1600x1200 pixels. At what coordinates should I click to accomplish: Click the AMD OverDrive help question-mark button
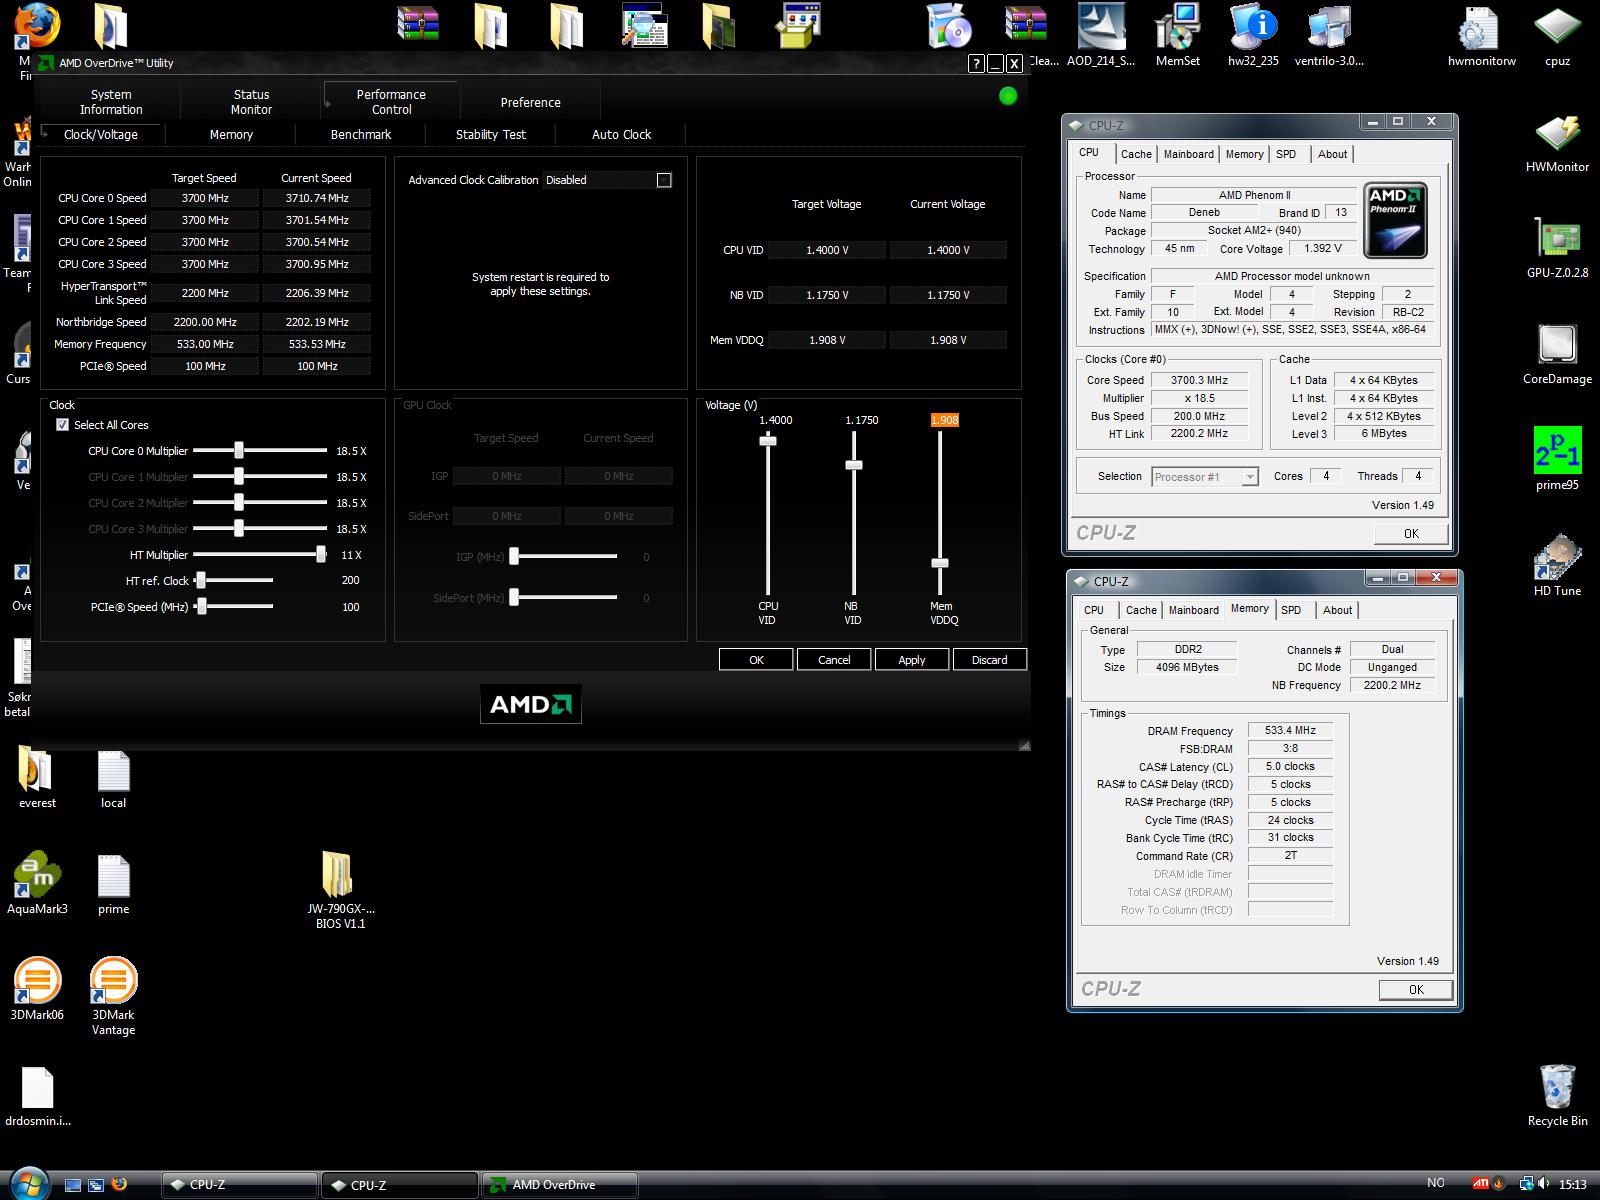977,63
